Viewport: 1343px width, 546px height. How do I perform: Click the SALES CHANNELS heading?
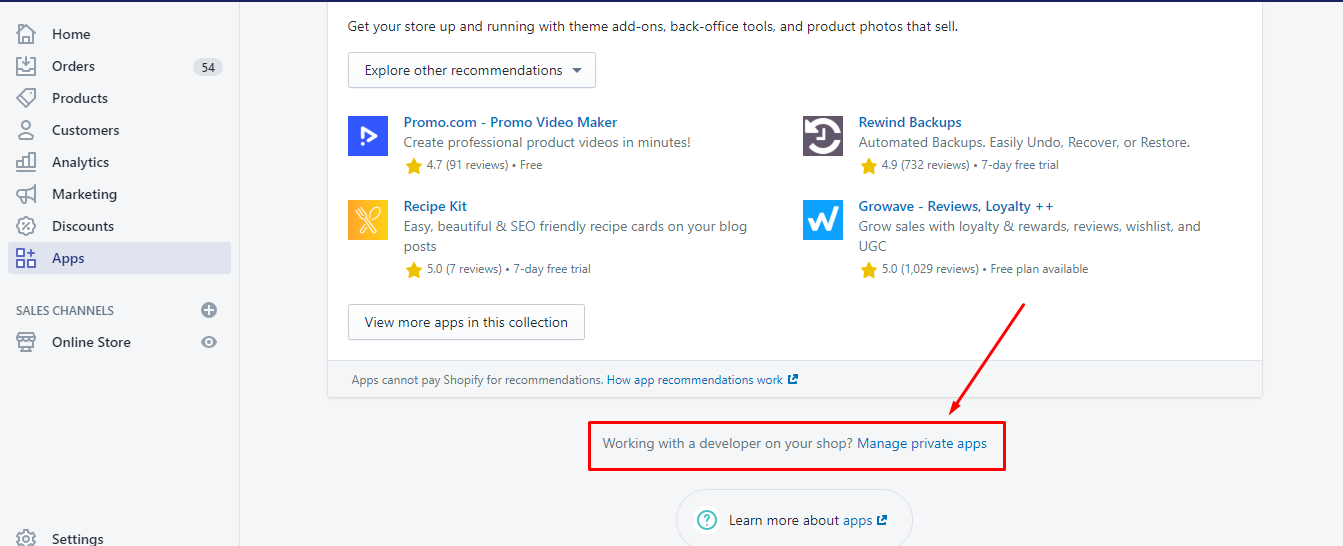pos(65,310)
